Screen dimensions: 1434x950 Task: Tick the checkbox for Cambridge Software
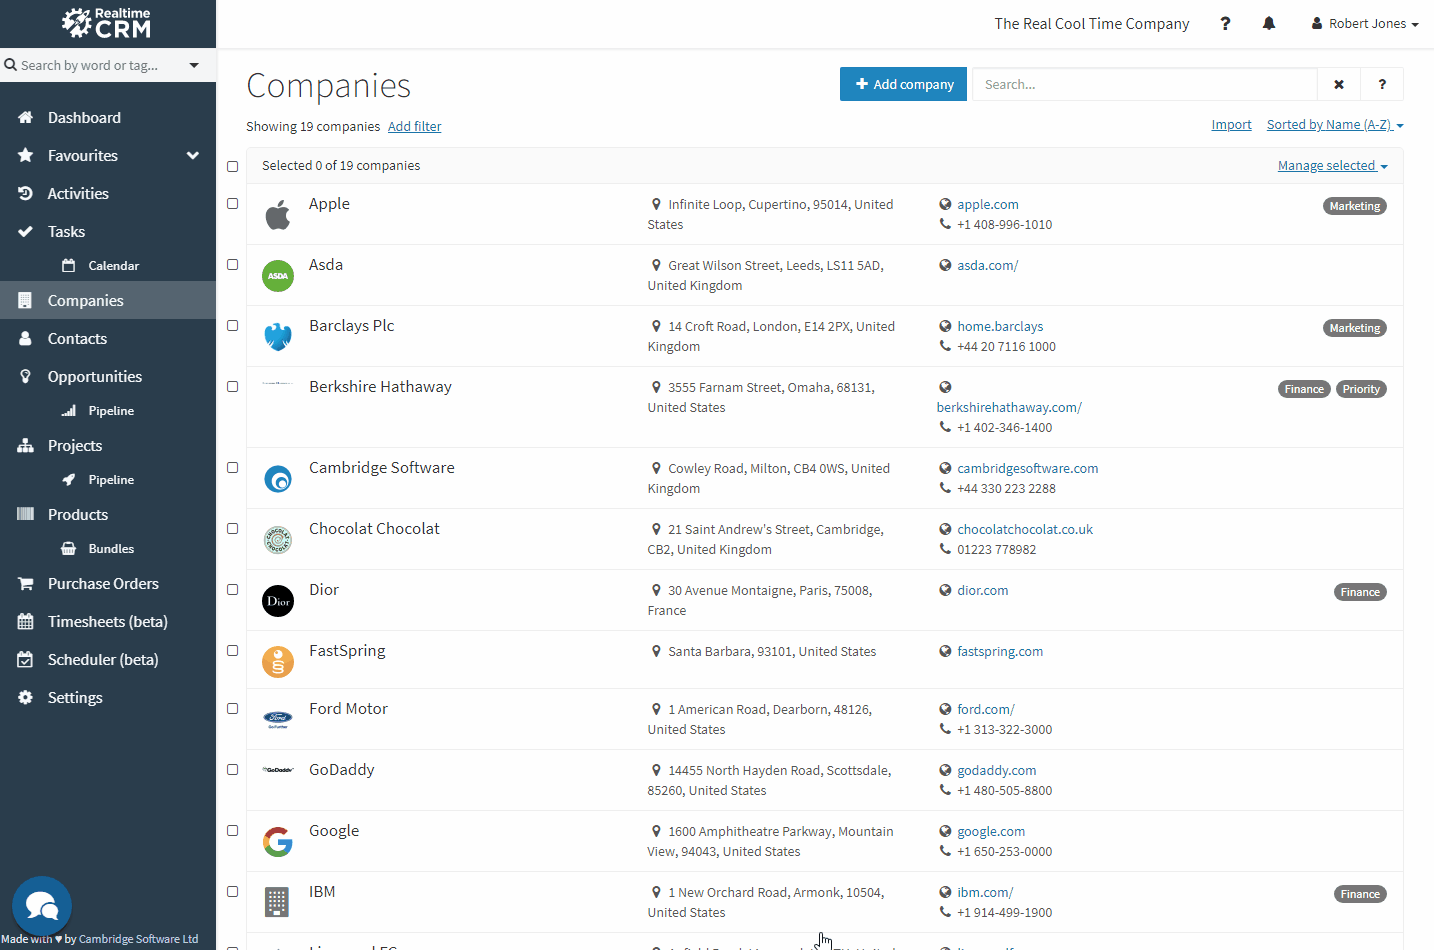click(x=232, y=468)
